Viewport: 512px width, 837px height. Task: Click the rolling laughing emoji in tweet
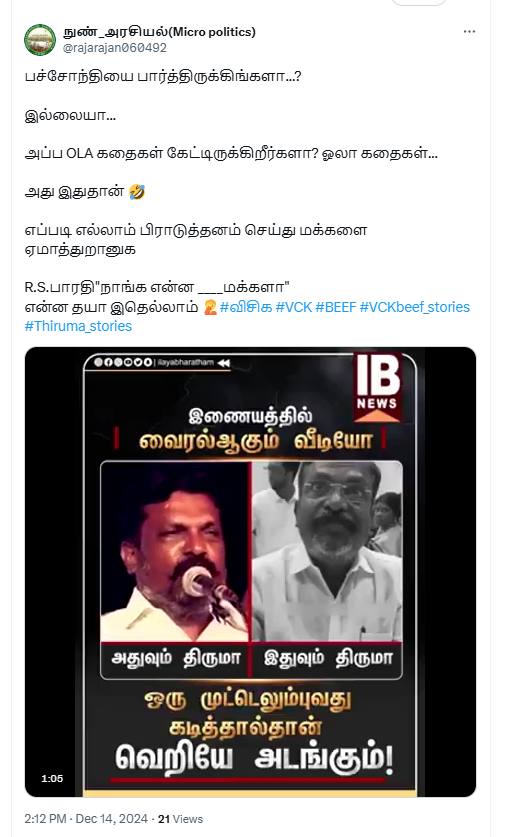click(x=137, y=192)
